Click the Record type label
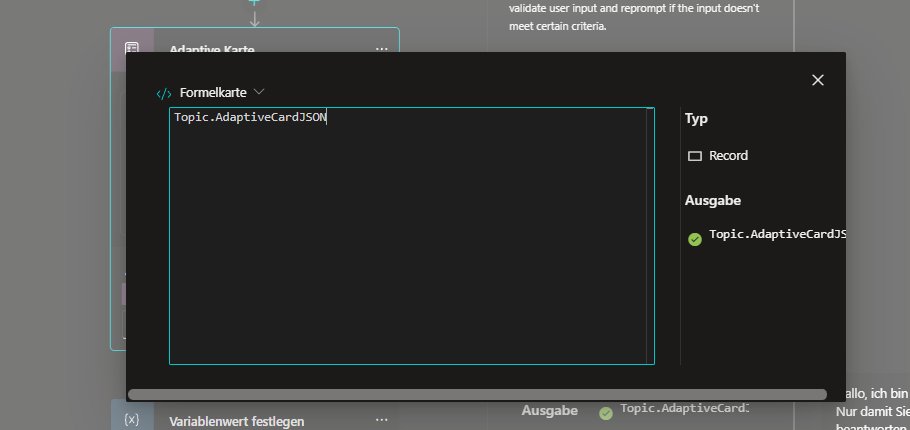 click(728, 156)
